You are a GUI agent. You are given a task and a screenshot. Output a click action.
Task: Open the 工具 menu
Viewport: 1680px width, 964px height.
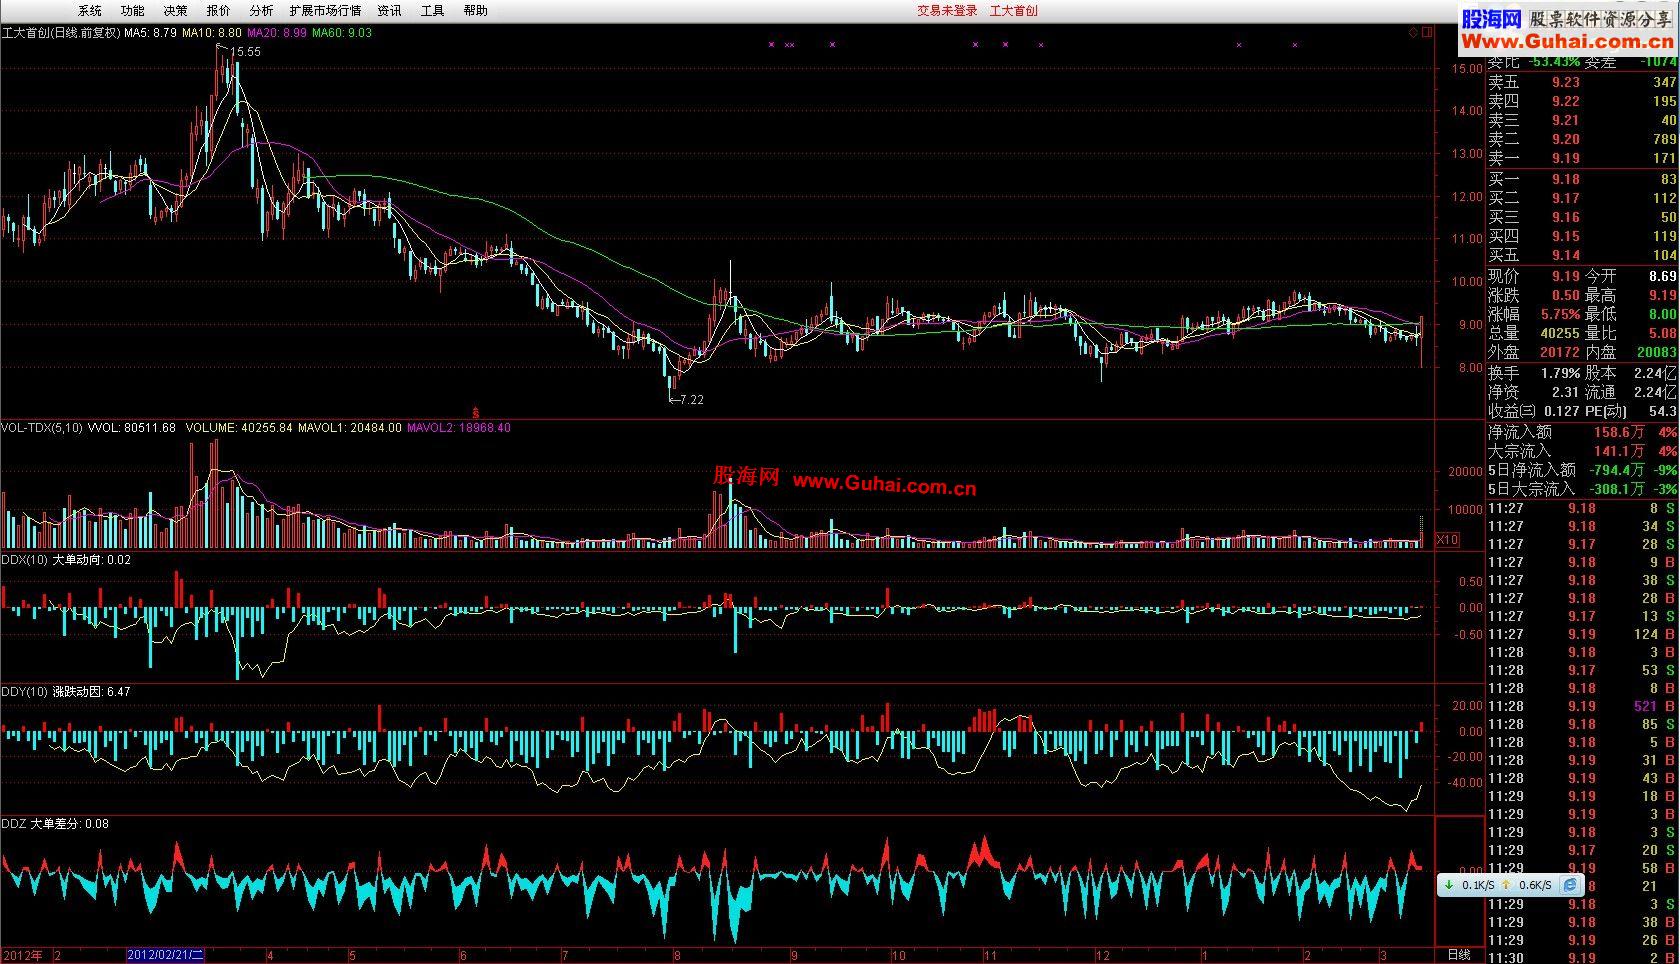433,11
